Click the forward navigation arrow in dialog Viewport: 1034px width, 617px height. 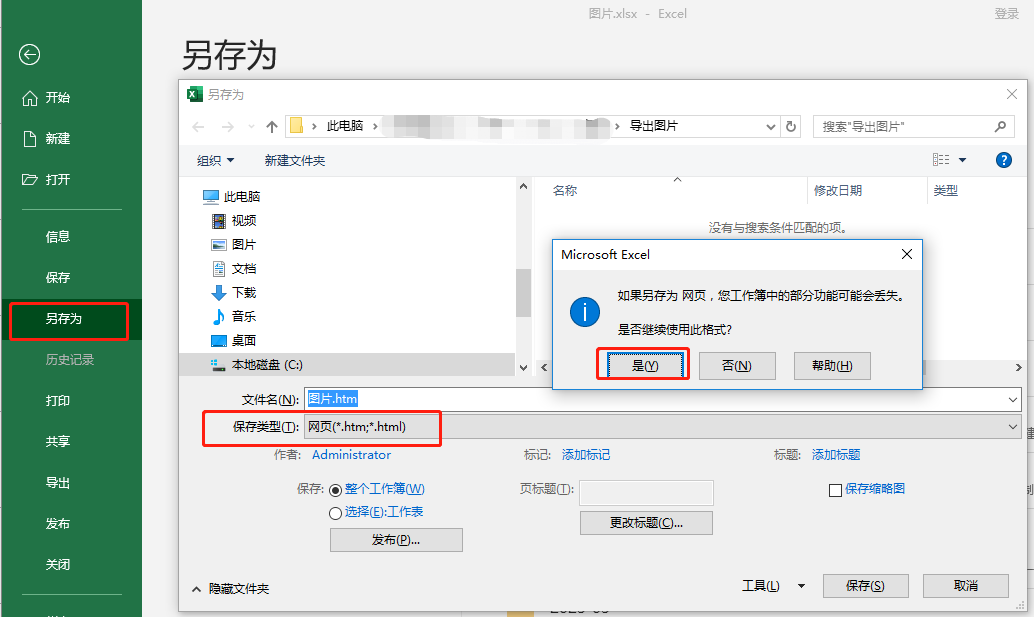pyautogui.click(x=228, y=127)
